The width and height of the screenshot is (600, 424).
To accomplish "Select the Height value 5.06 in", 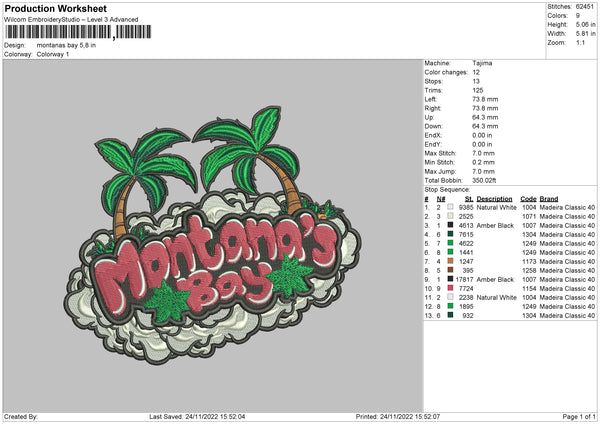I will pos(585,24).
